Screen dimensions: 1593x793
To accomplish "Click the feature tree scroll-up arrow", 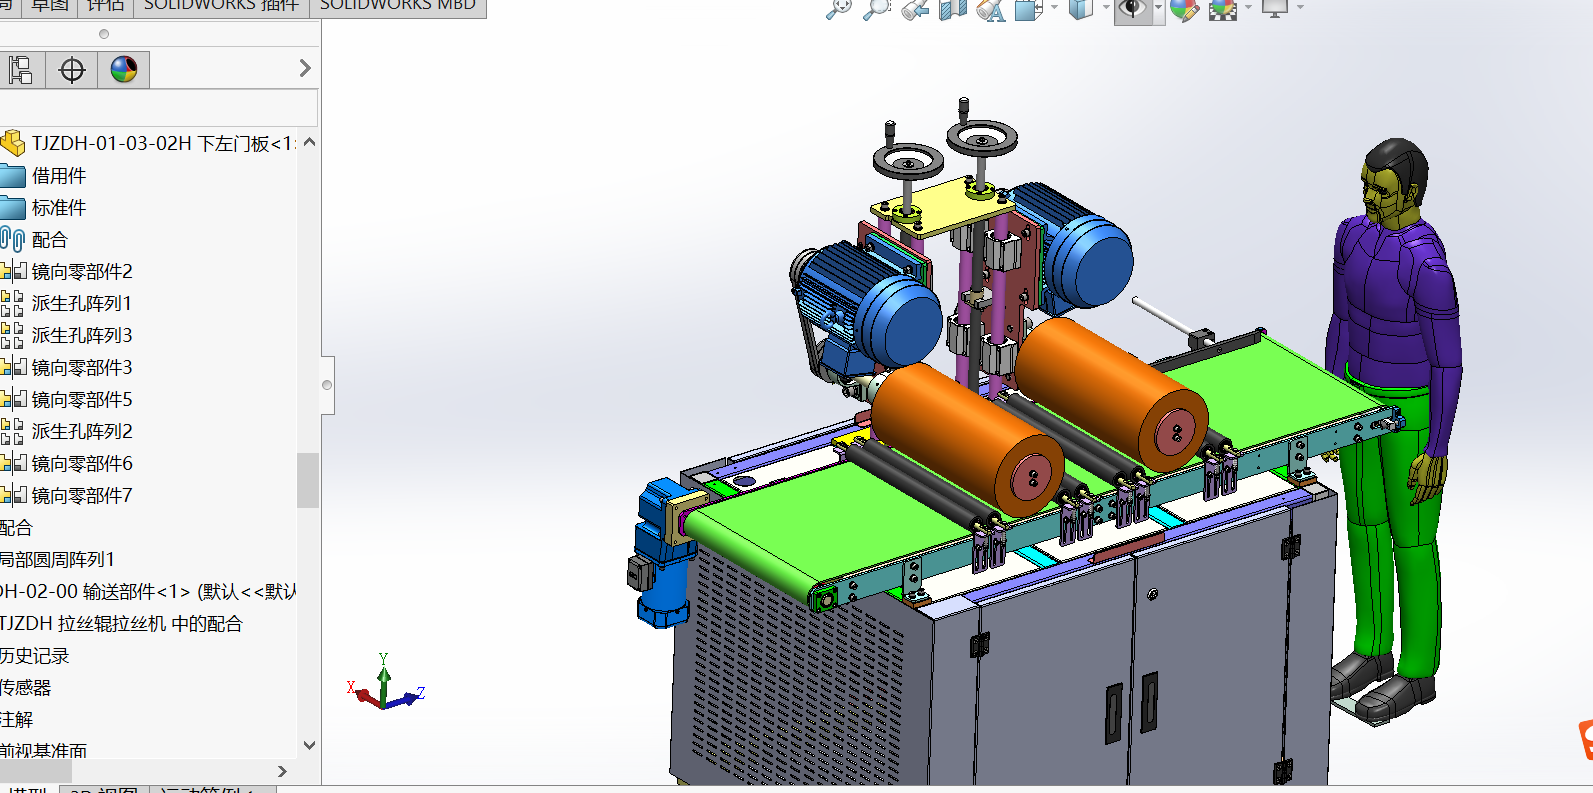I will (x=309, y=142).
